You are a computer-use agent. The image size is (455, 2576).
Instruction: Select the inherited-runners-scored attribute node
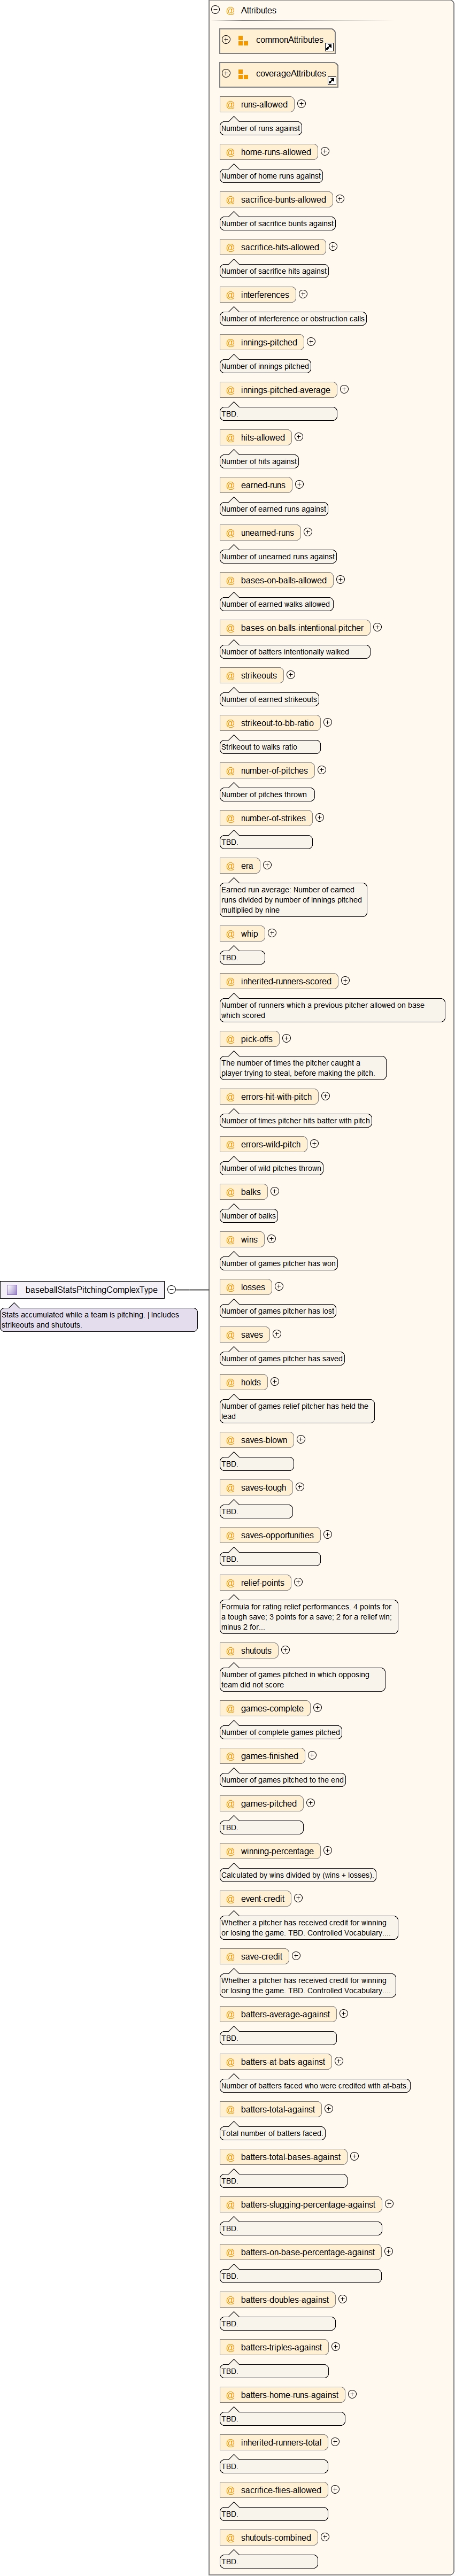pos(285,982)
